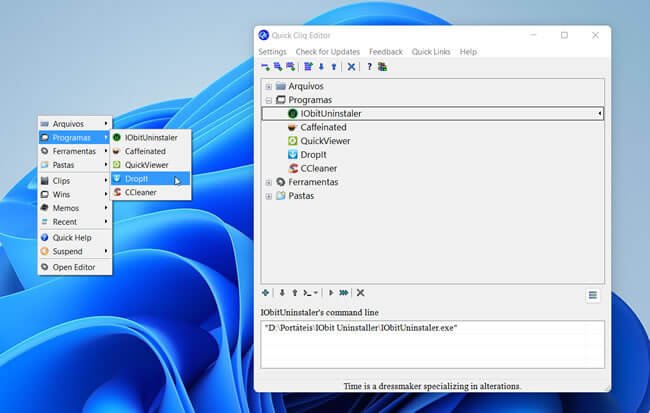The image size is (650, 413).
Task: Open Recent submenu in popup menu
Action: coord(75,222)
